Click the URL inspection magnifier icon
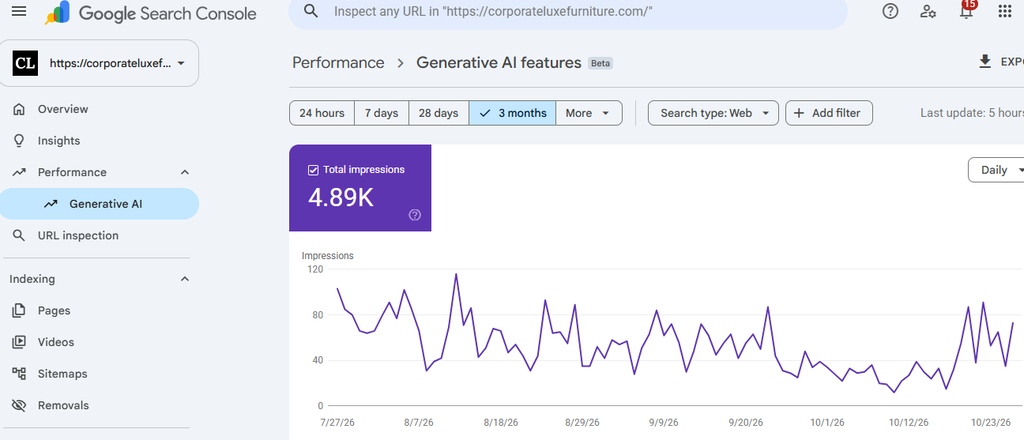Image resolution: width=1024 pixels, height=440 pixels. point(19,236)
